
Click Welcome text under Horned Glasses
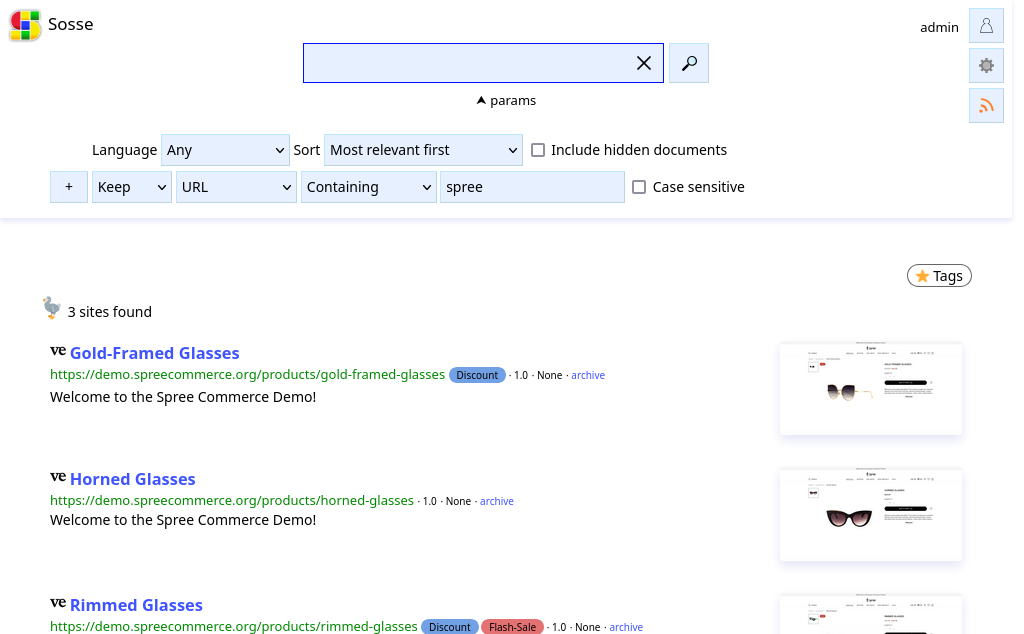click(183, 520)
